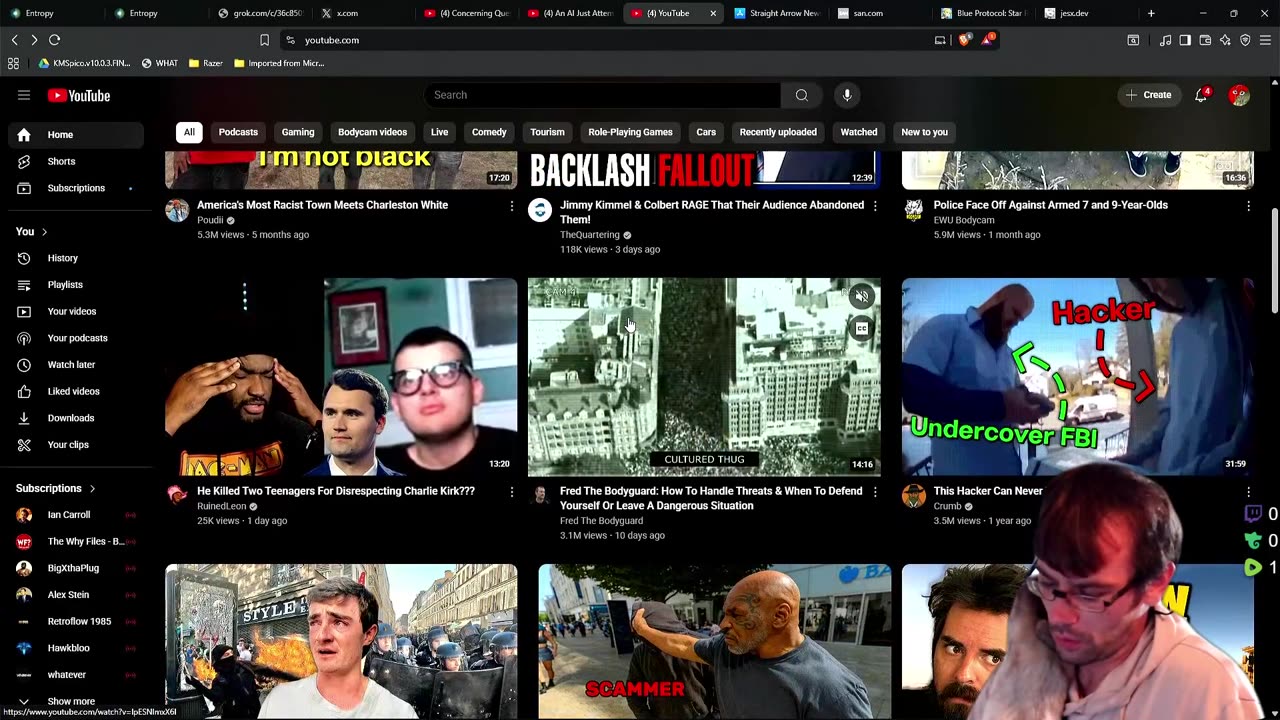Open the browser main menu icon
1280x720 pixels.
point(1266,40)
